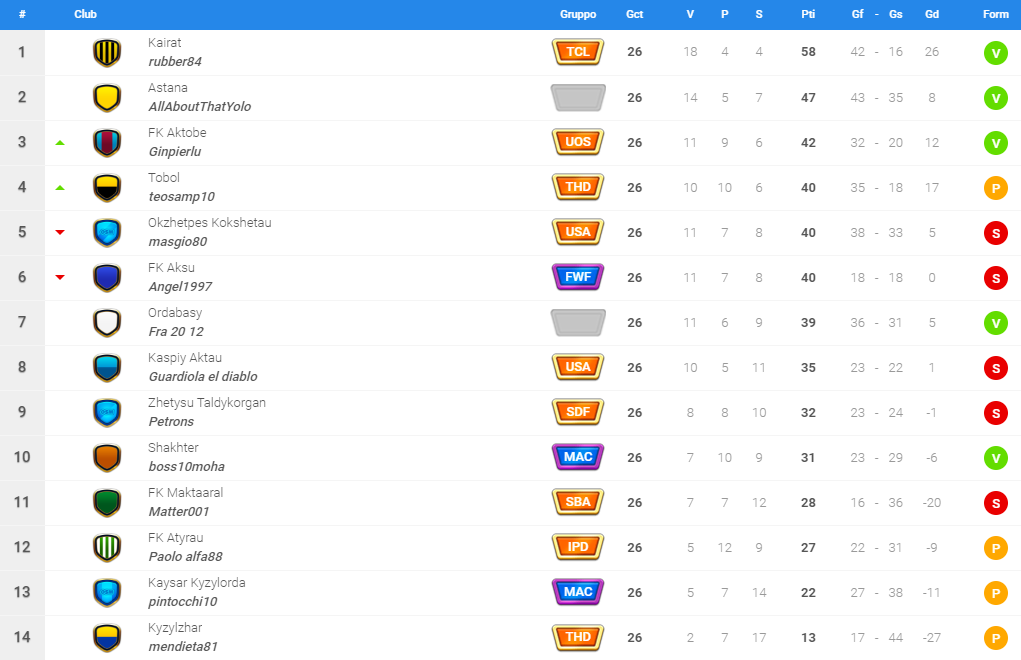Open the Okzhetpes Kokshetau club link
This screenshot has width=1021, height=660.
pos(210,223)
